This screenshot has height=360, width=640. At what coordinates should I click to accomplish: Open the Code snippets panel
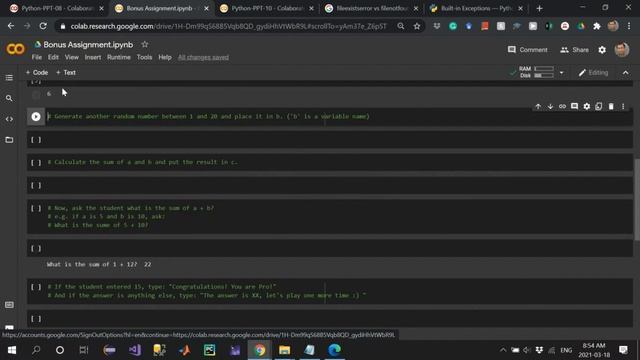[9, 119]
